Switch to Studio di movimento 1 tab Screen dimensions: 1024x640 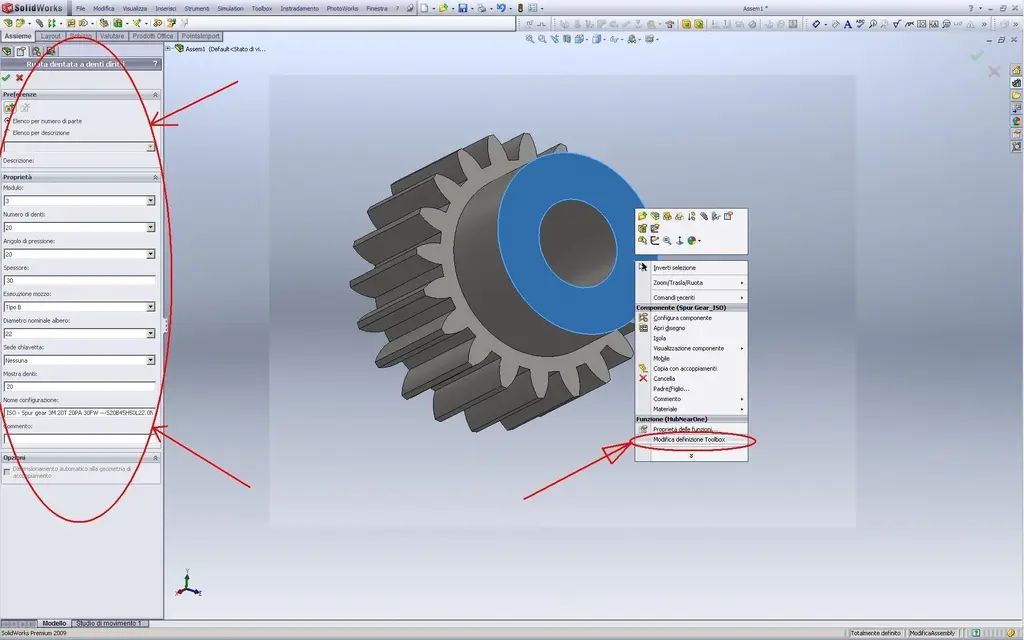pyautogui.click(x=109, y=623)
